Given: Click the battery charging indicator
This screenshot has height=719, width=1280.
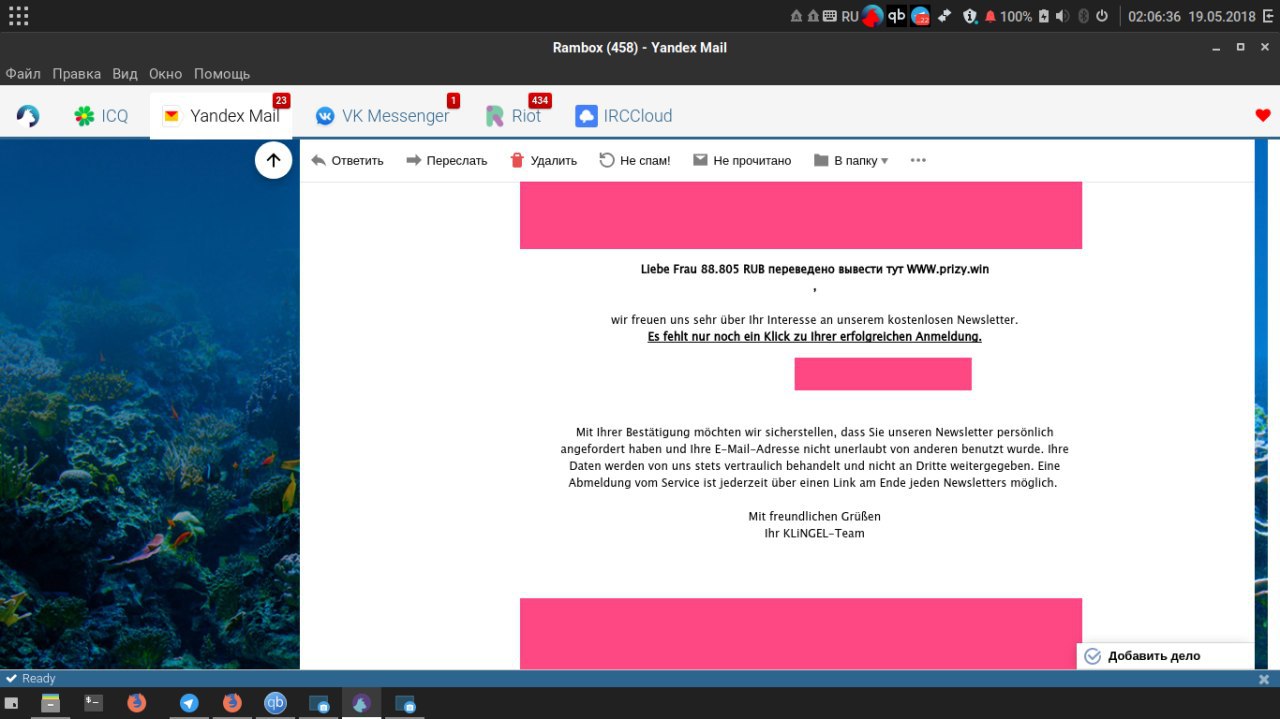Looking at the screenshot, I should pos(1044,16).
